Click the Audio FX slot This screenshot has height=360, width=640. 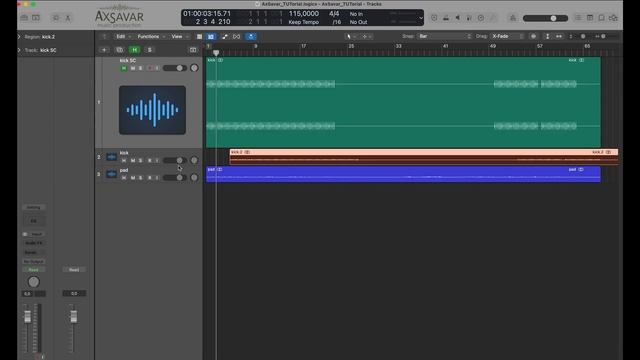pyautogui.click(x=33, y=243)
